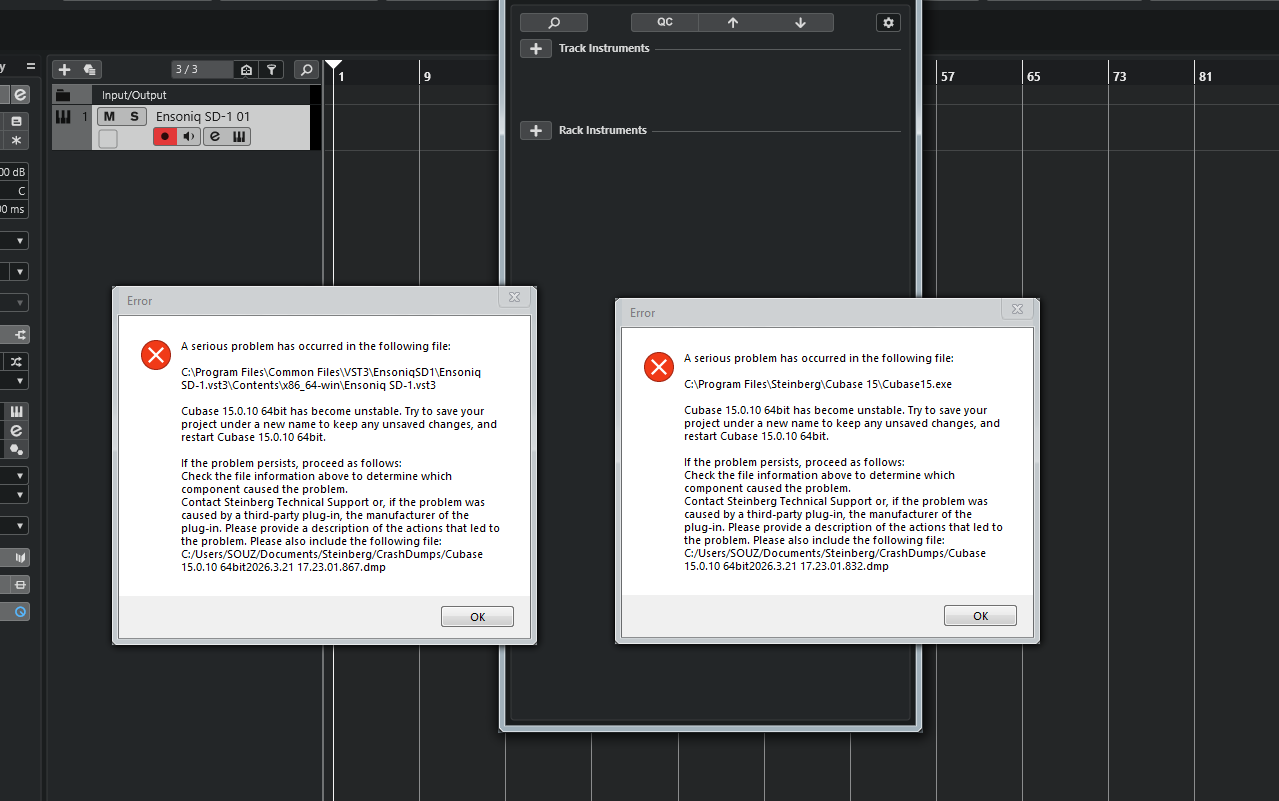Screen dimensions: 1279x801
Task: Open track presets icon next to Add Track
Action: point(90,69)
